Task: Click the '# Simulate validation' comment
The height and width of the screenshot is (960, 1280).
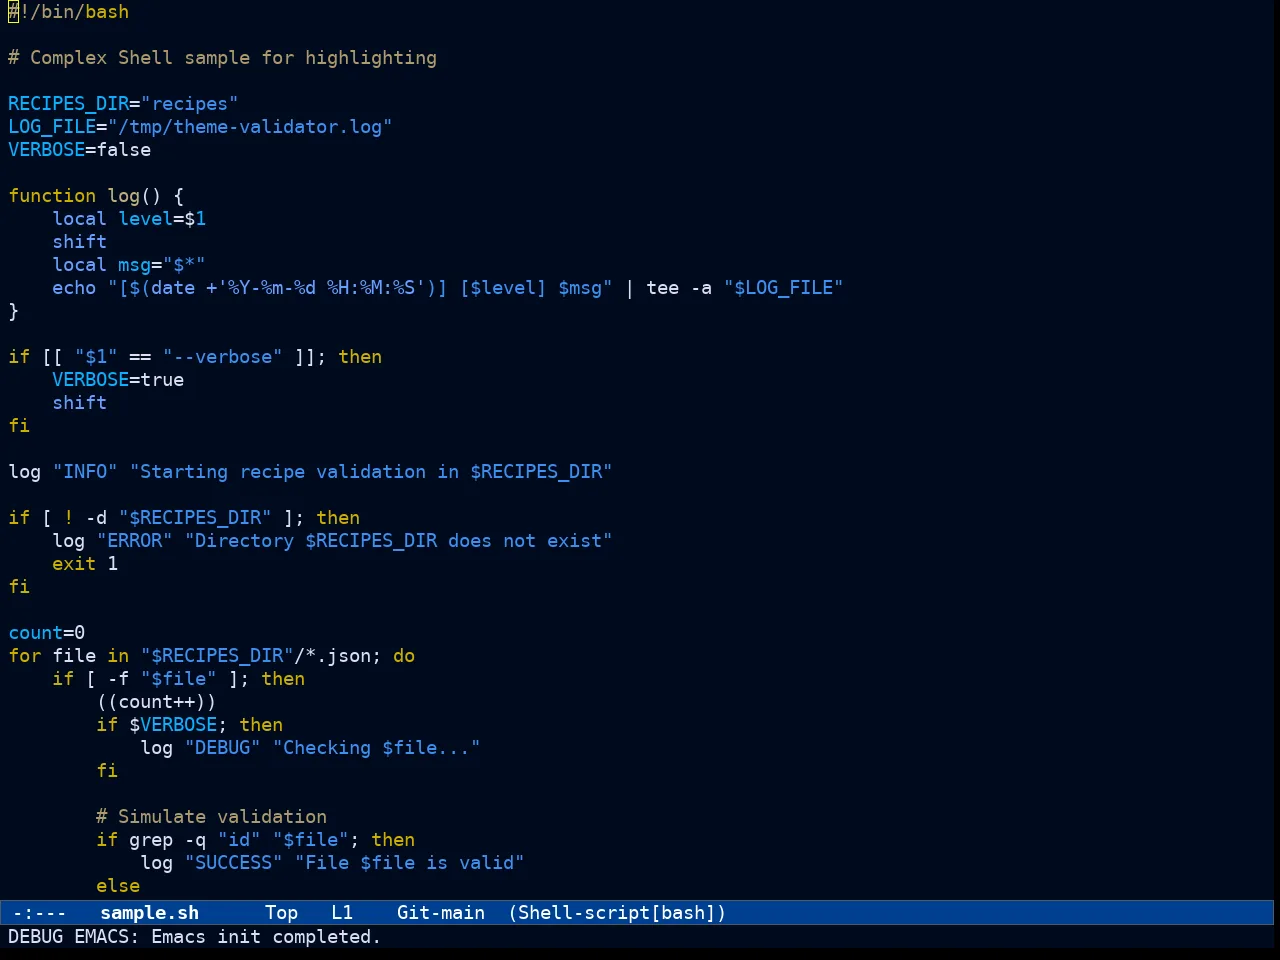Action: point(212,817)
